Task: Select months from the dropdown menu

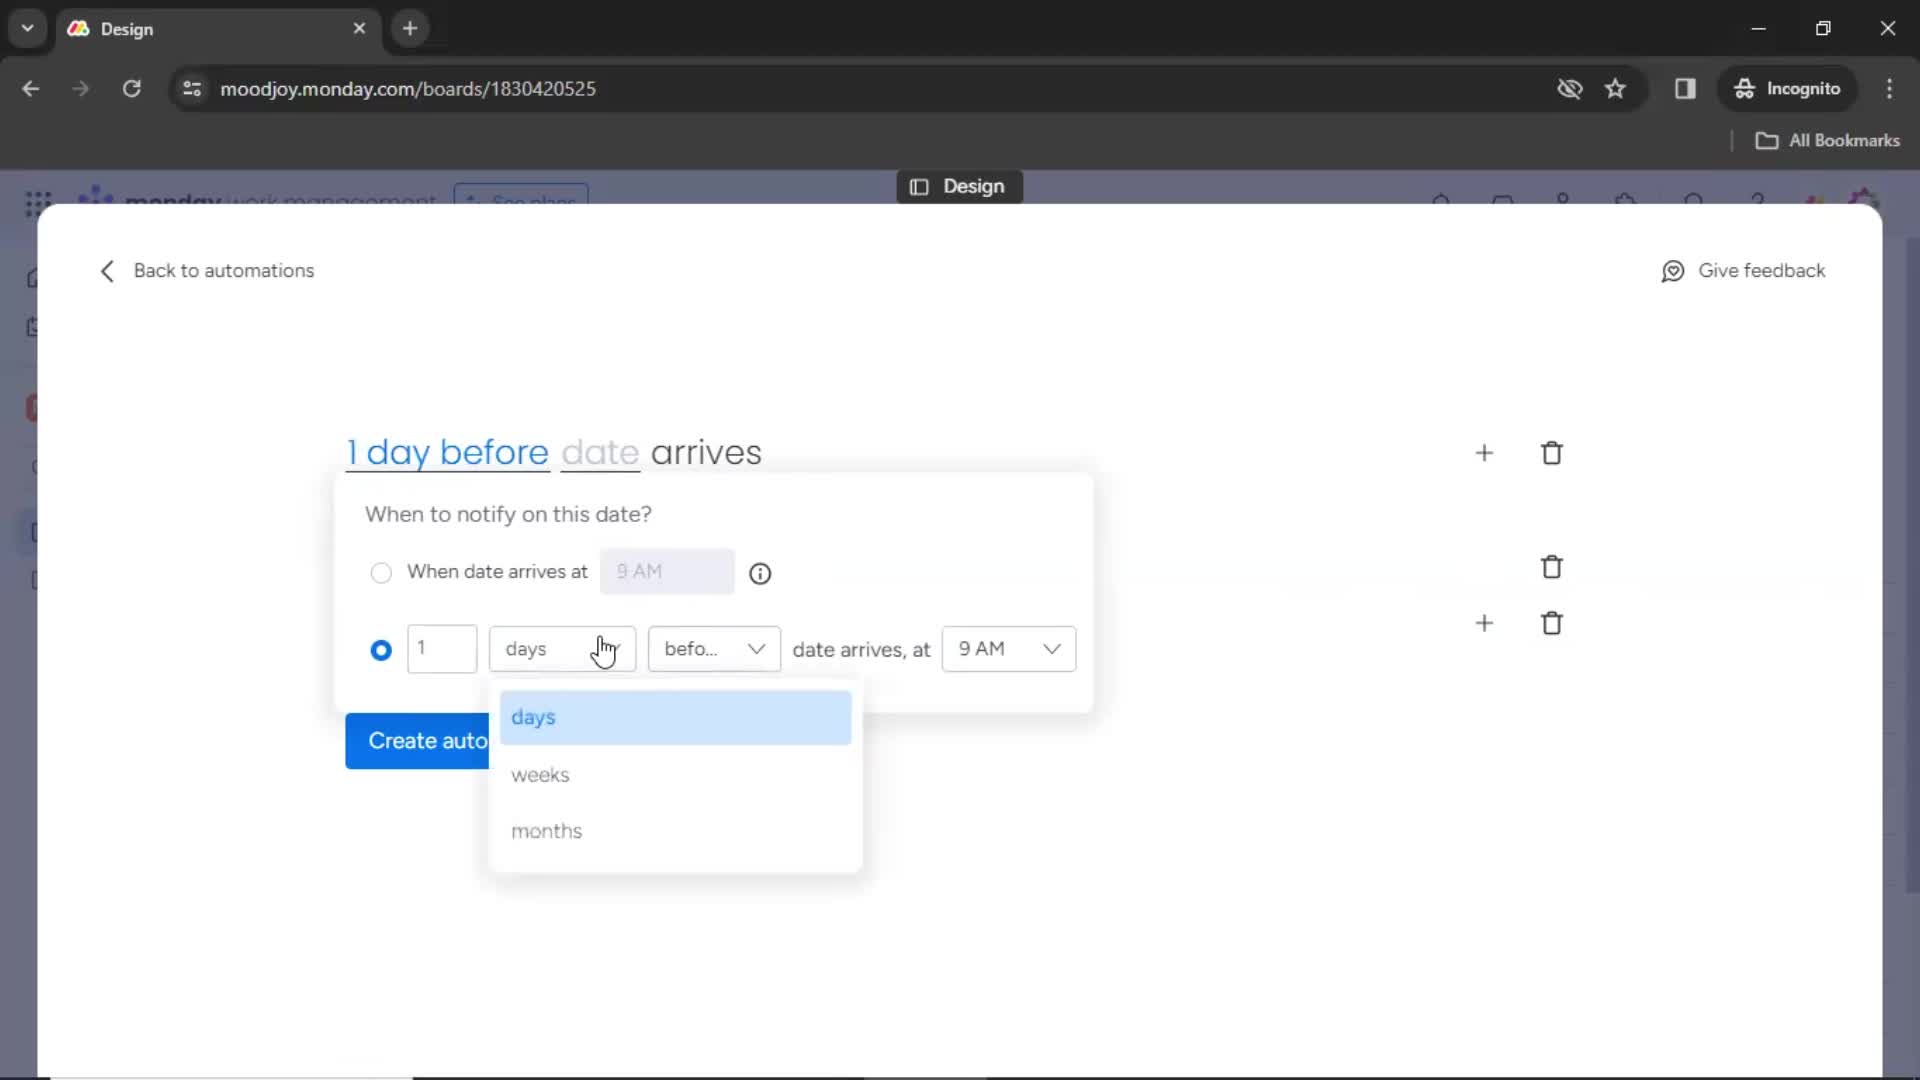Action: pos(546,829)
